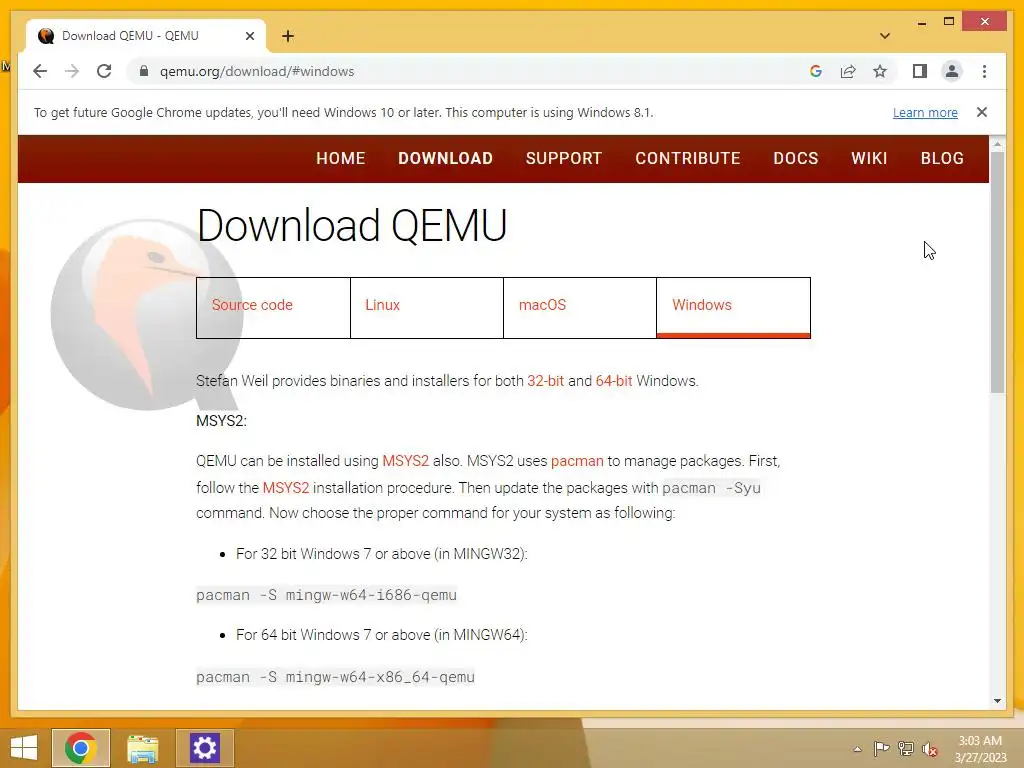
Task: Click the mingw-w64-i686-qemu command text
Action: click(326, 595)
